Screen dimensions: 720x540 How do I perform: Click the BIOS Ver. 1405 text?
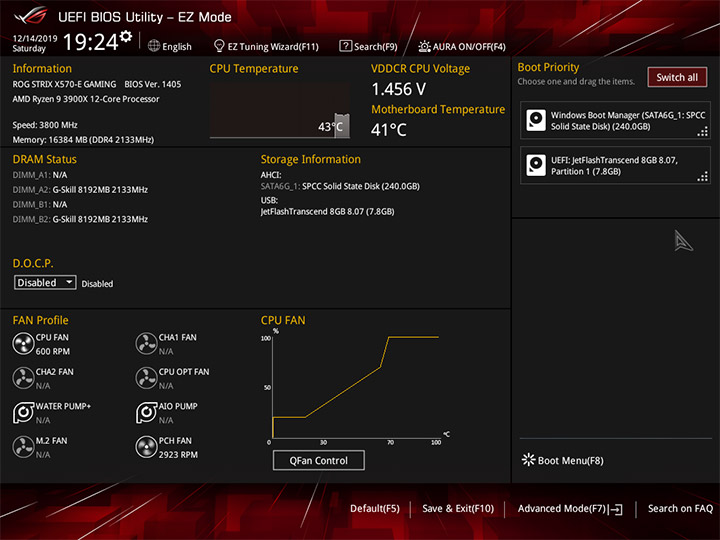pyautogui.click(x=152, y=84)
